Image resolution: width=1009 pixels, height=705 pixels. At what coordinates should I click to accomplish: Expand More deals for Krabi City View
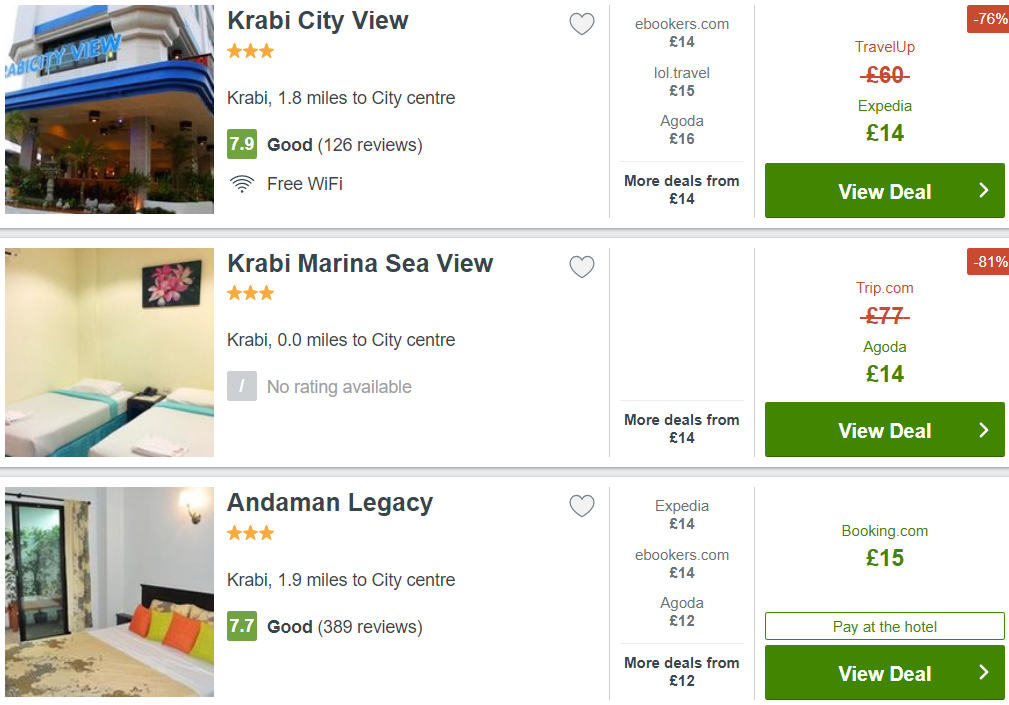[x=681, y=190]
